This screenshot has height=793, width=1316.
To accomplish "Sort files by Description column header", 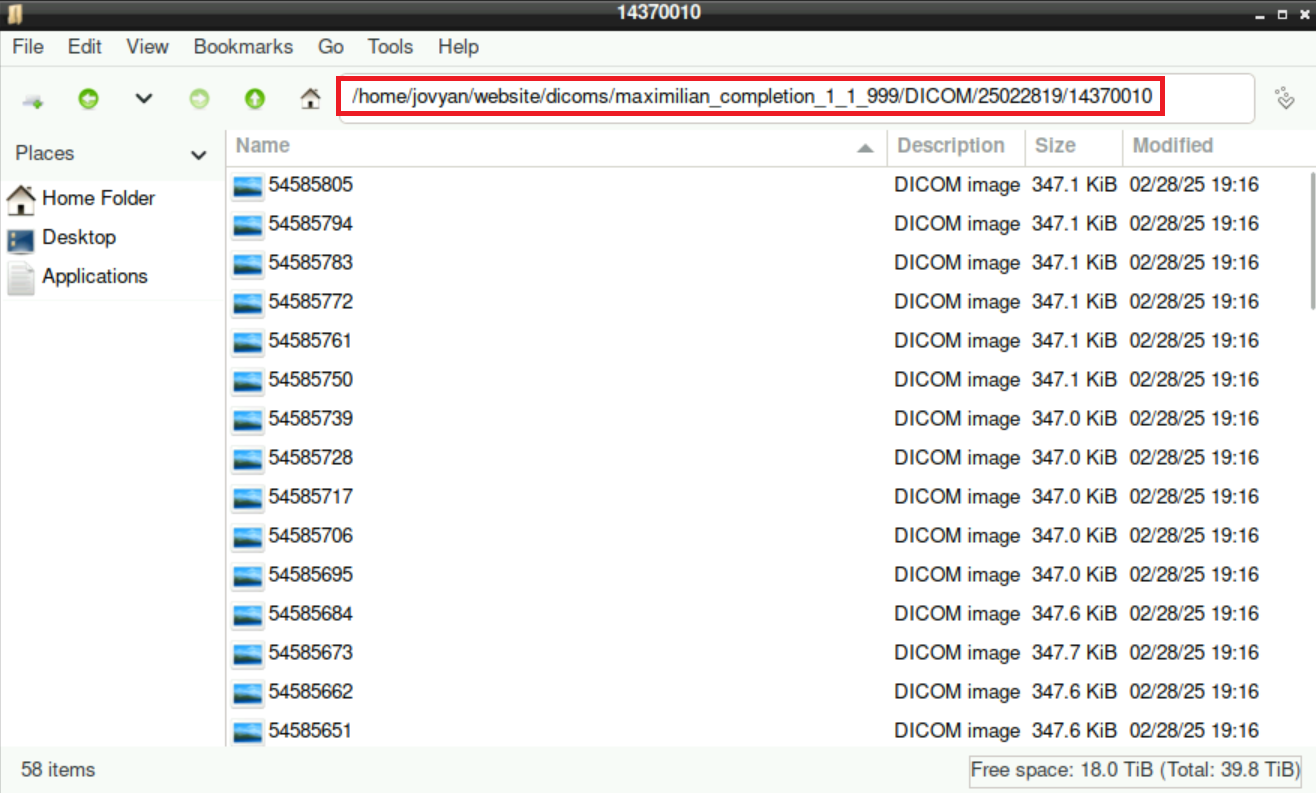I will (x=956, y=146).
